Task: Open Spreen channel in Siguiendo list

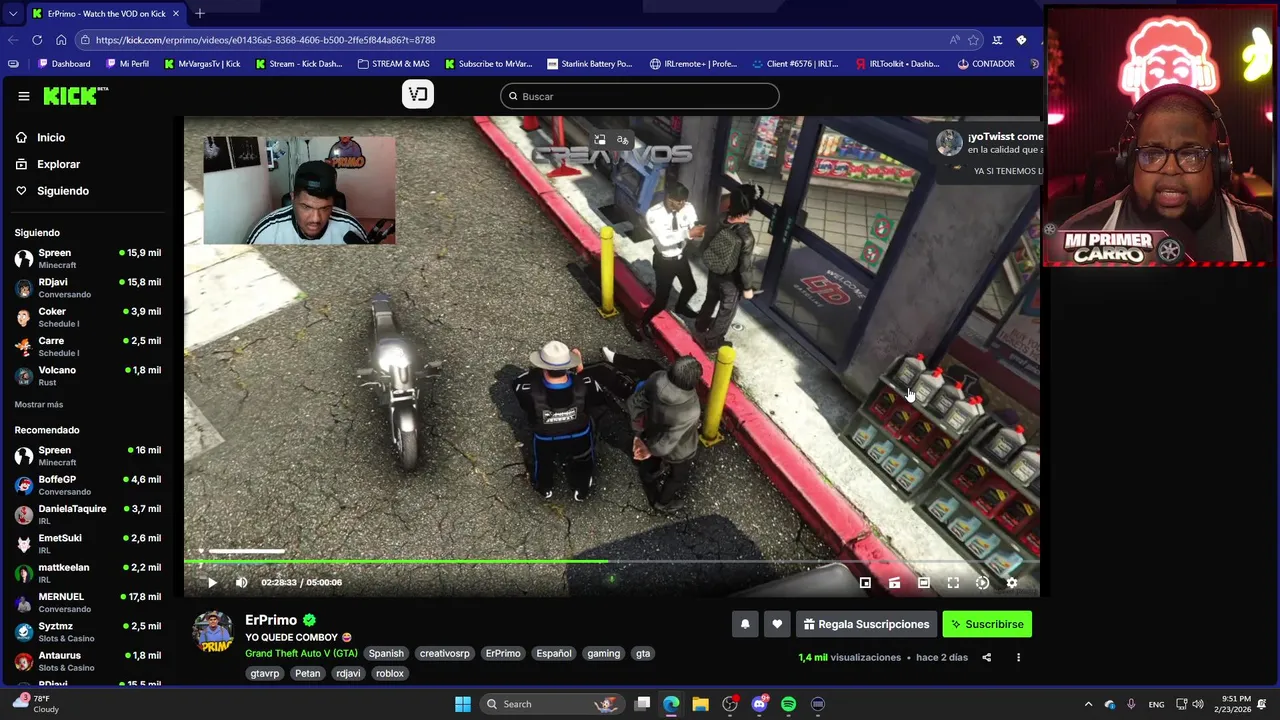Action: point(88,259)
